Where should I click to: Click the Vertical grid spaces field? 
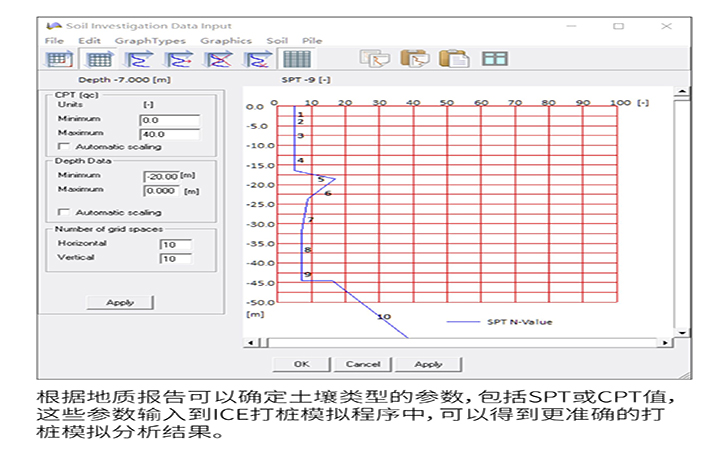click(176, 259)
